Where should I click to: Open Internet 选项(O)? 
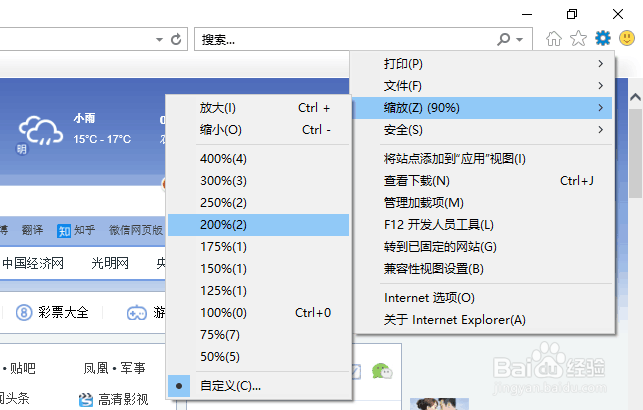pyautogui.click(x=482, y=298)
